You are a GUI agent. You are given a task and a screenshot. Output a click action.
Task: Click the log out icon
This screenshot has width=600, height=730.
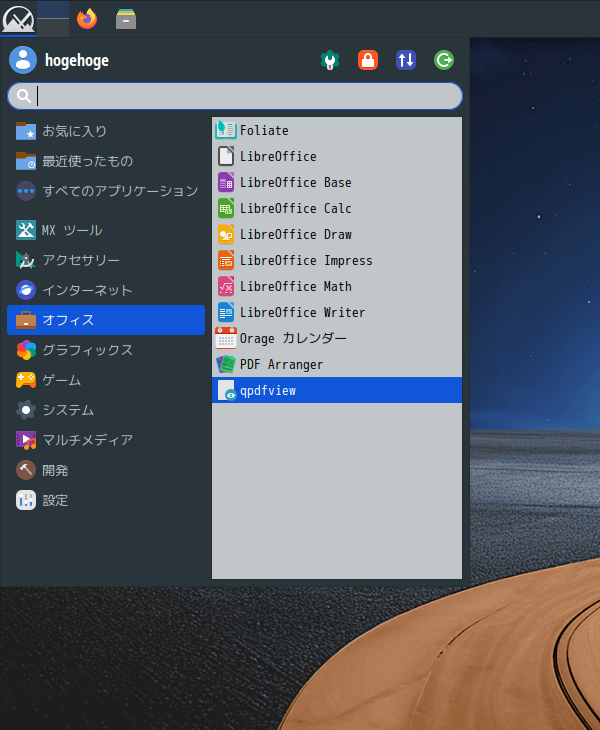tap(444, 60)
